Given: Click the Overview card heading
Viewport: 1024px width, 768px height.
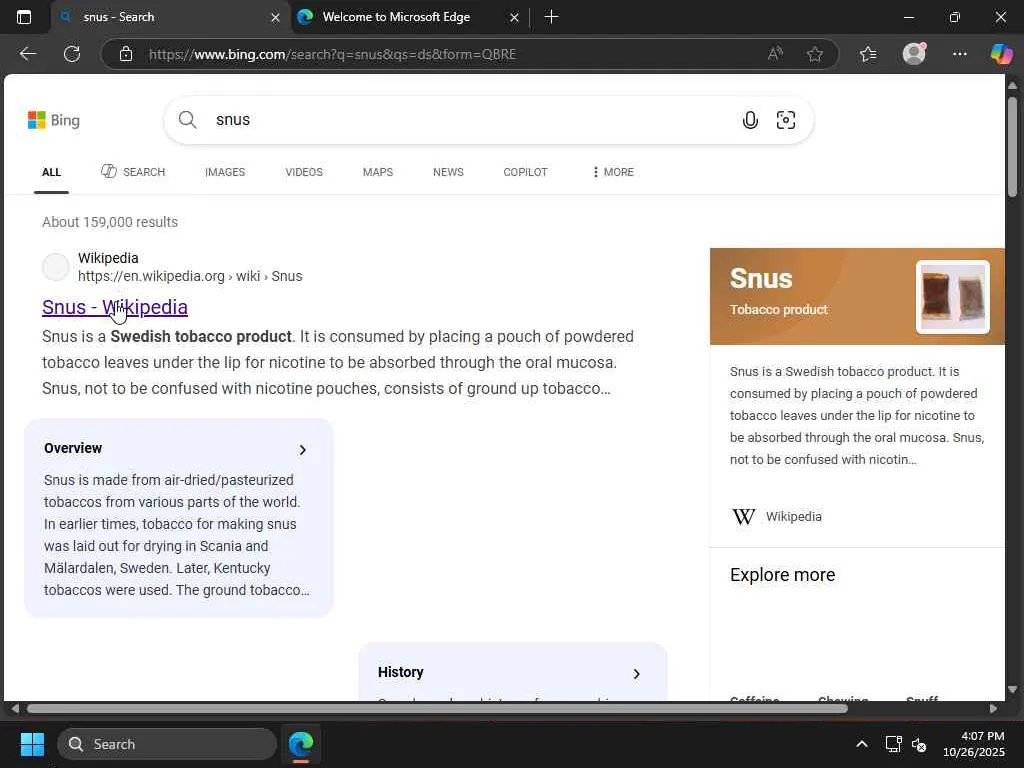Looking at the screenshot, I should pos(73,448).
